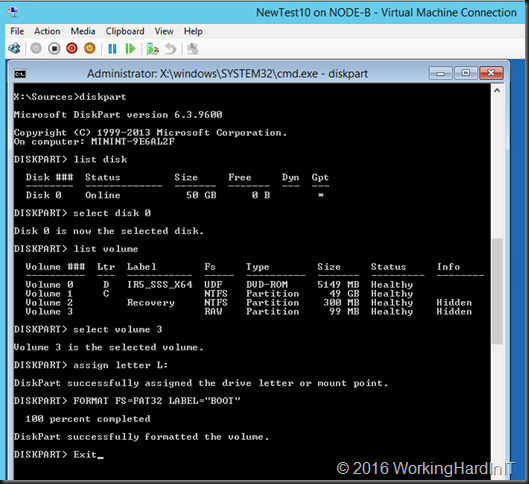Create a checkpoint with the toolbar icon

pos(152,49)
